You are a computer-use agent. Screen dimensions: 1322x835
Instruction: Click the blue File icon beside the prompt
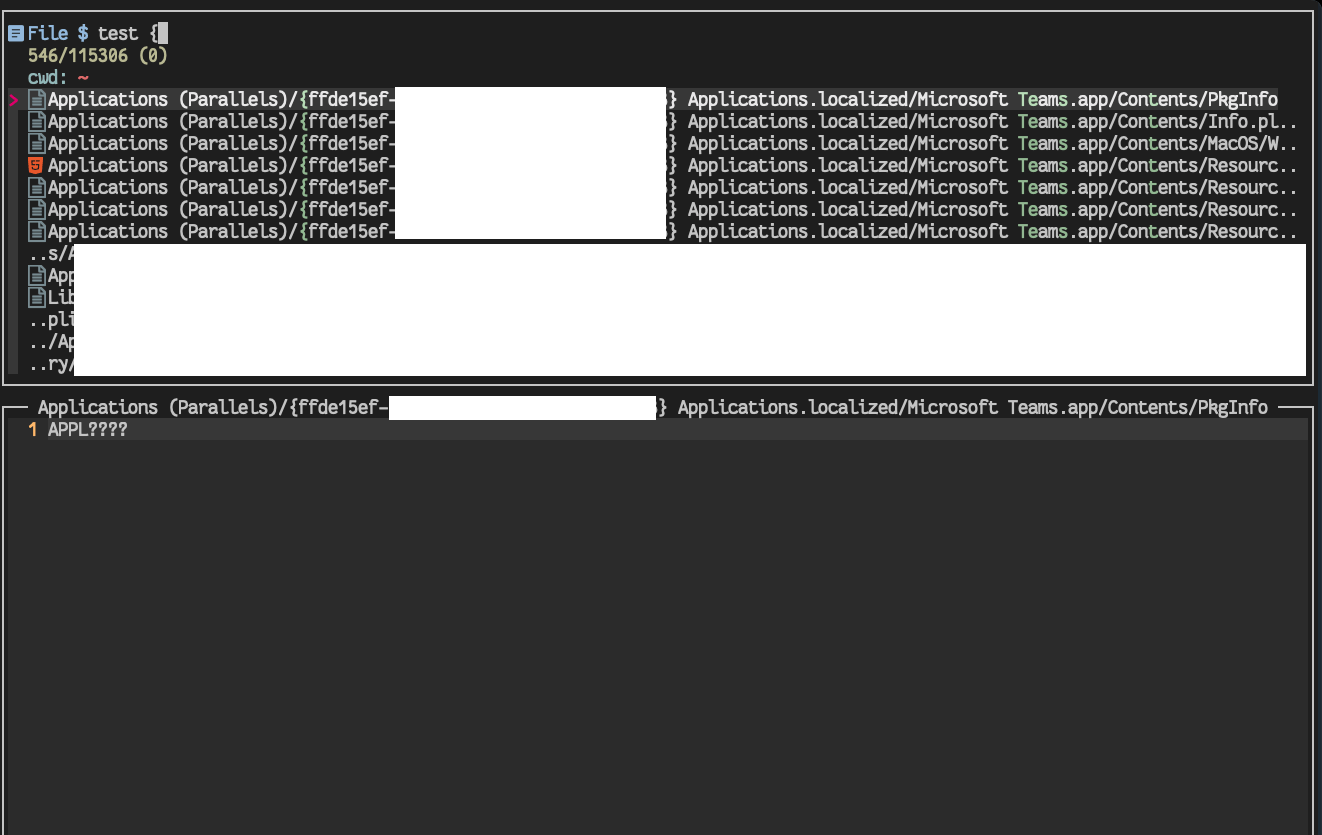[x=15, y=34]
